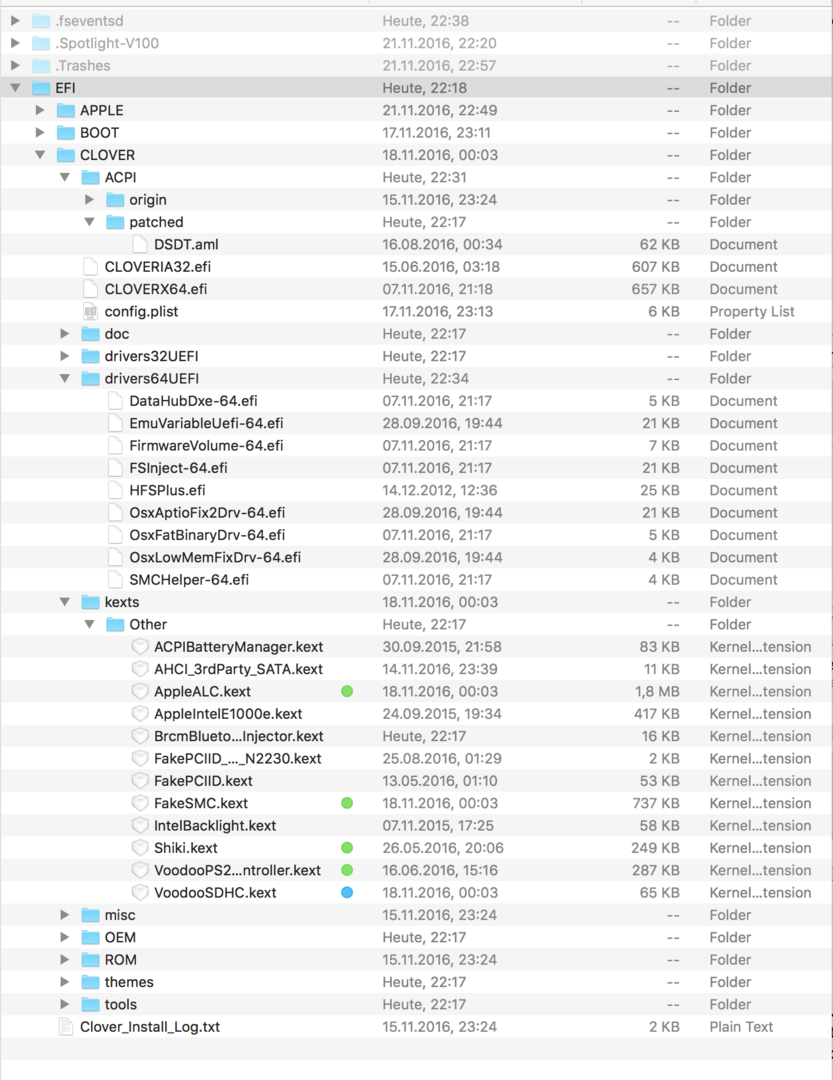Collapse the kexts folder
This screenshot has height=1080, width=833.
coord(65,602)
